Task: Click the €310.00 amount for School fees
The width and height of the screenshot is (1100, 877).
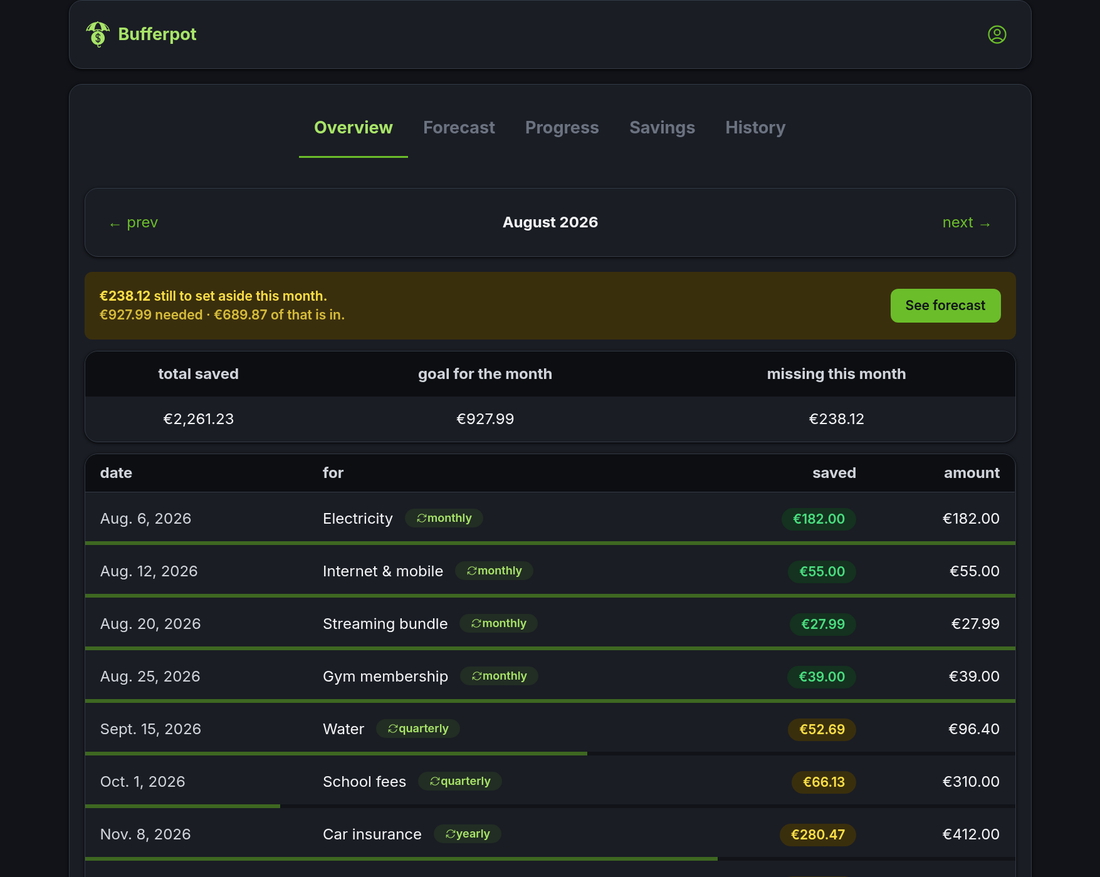Action: [971, 782]
